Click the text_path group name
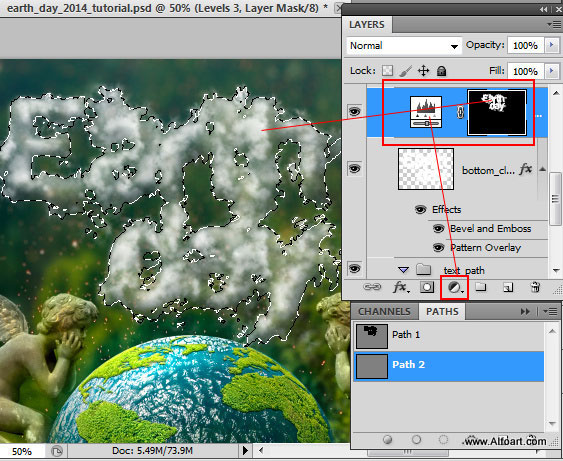The image size is (563, 461). coord(464,270)
